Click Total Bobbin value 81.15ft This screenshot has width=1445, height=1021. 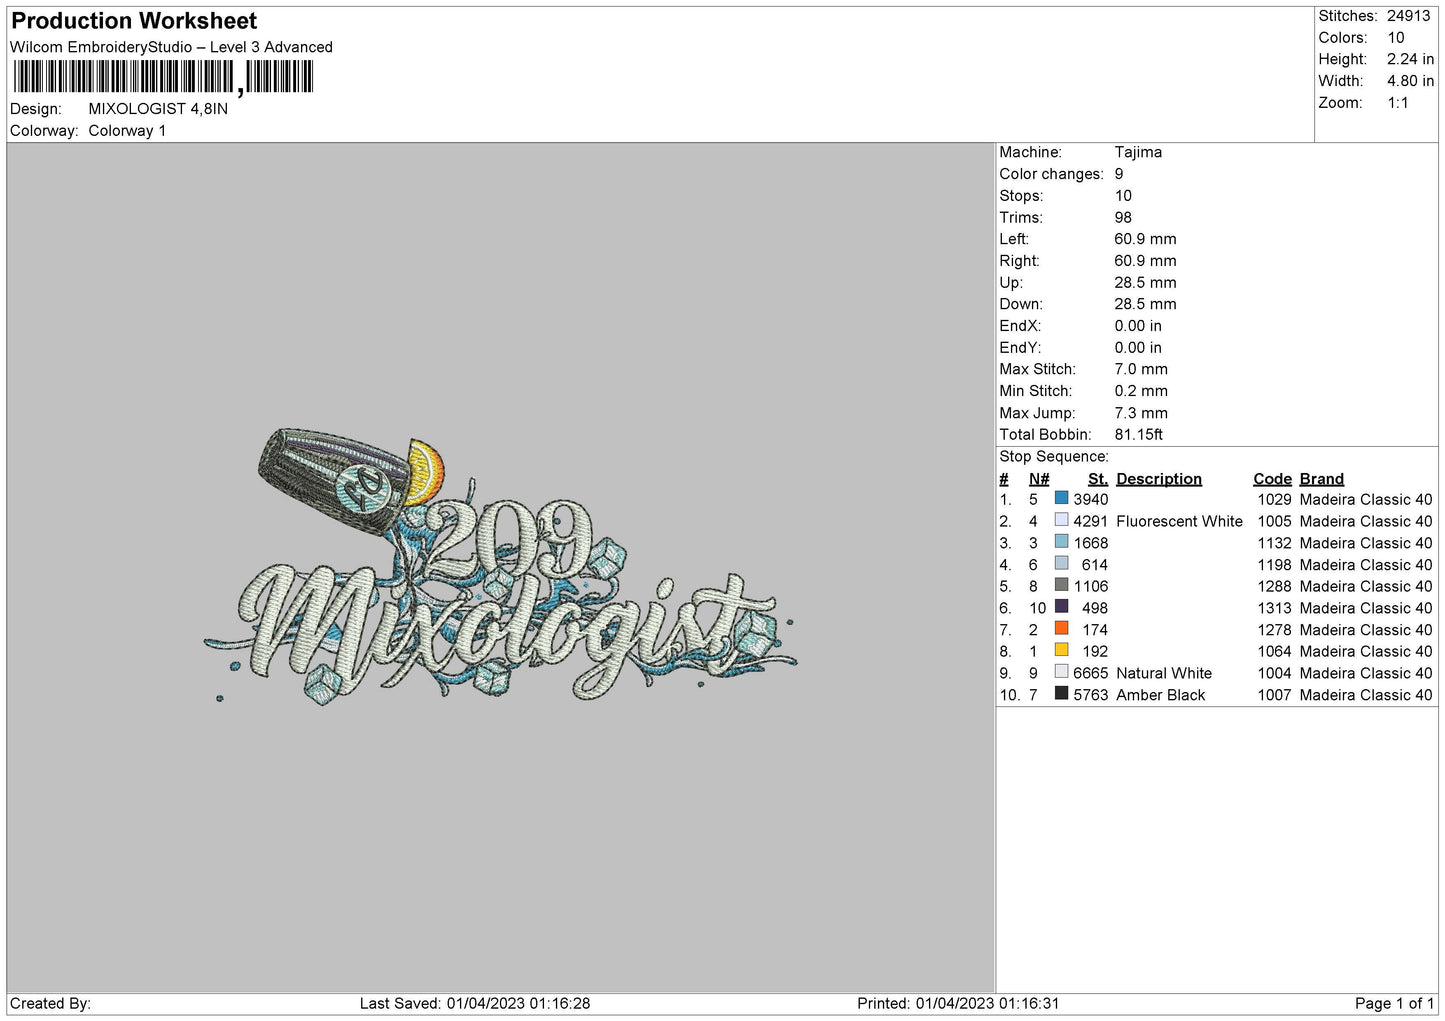pos(1139,434)
